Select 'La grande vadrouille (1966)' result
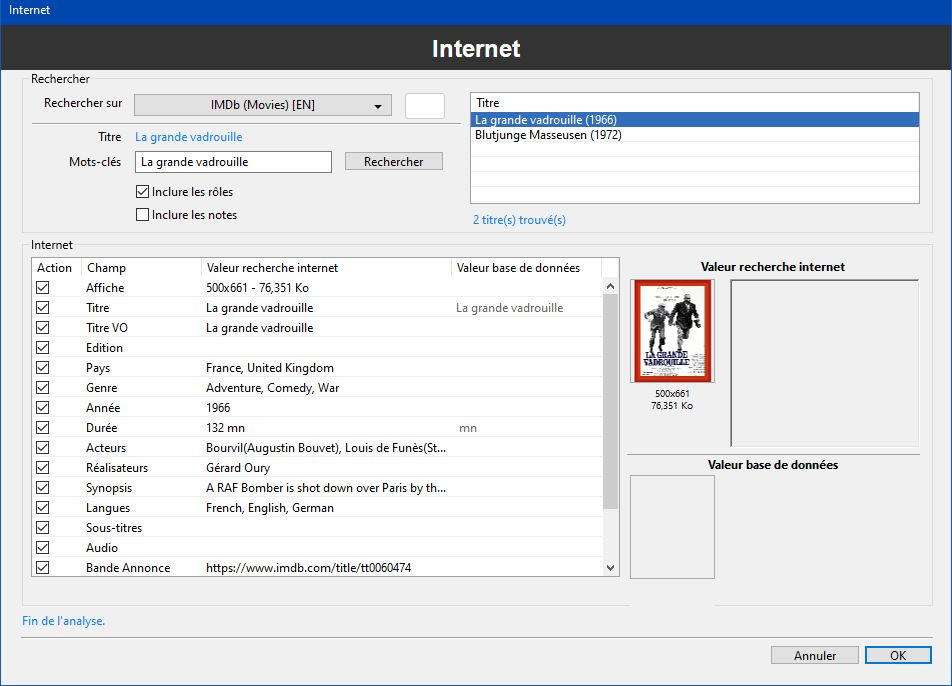Image resolution: width=952 pixels, height=686 pixels. coord(694,120)
